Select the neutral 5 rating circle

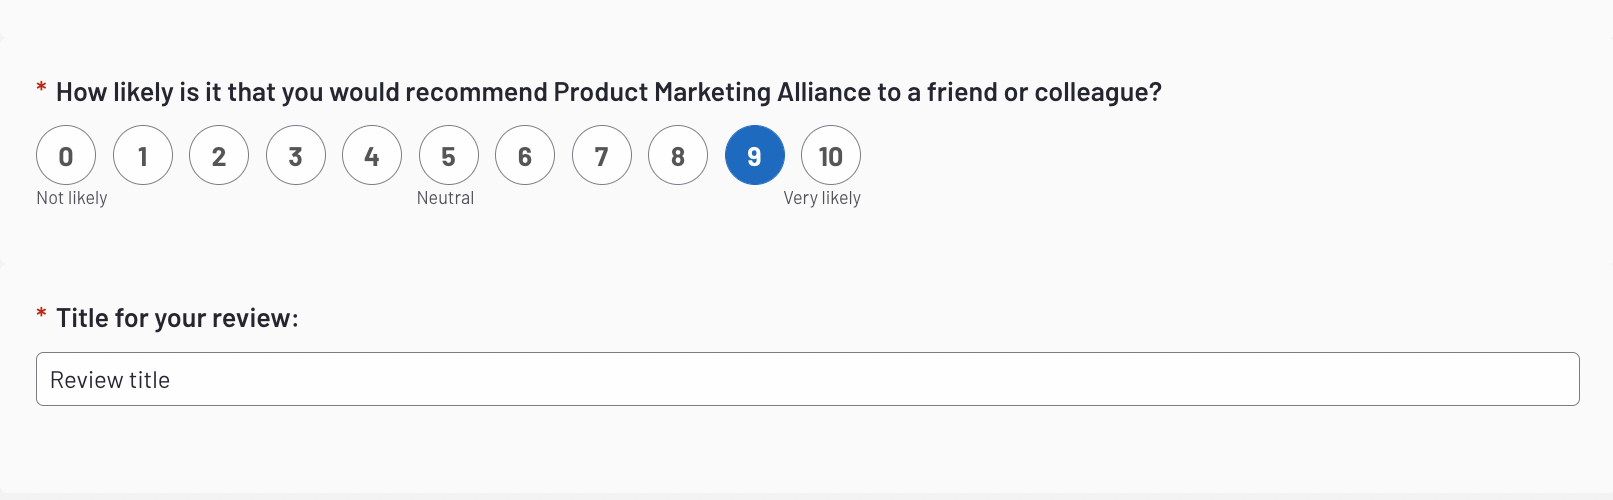pyautogui.click(x=449, y=155)
